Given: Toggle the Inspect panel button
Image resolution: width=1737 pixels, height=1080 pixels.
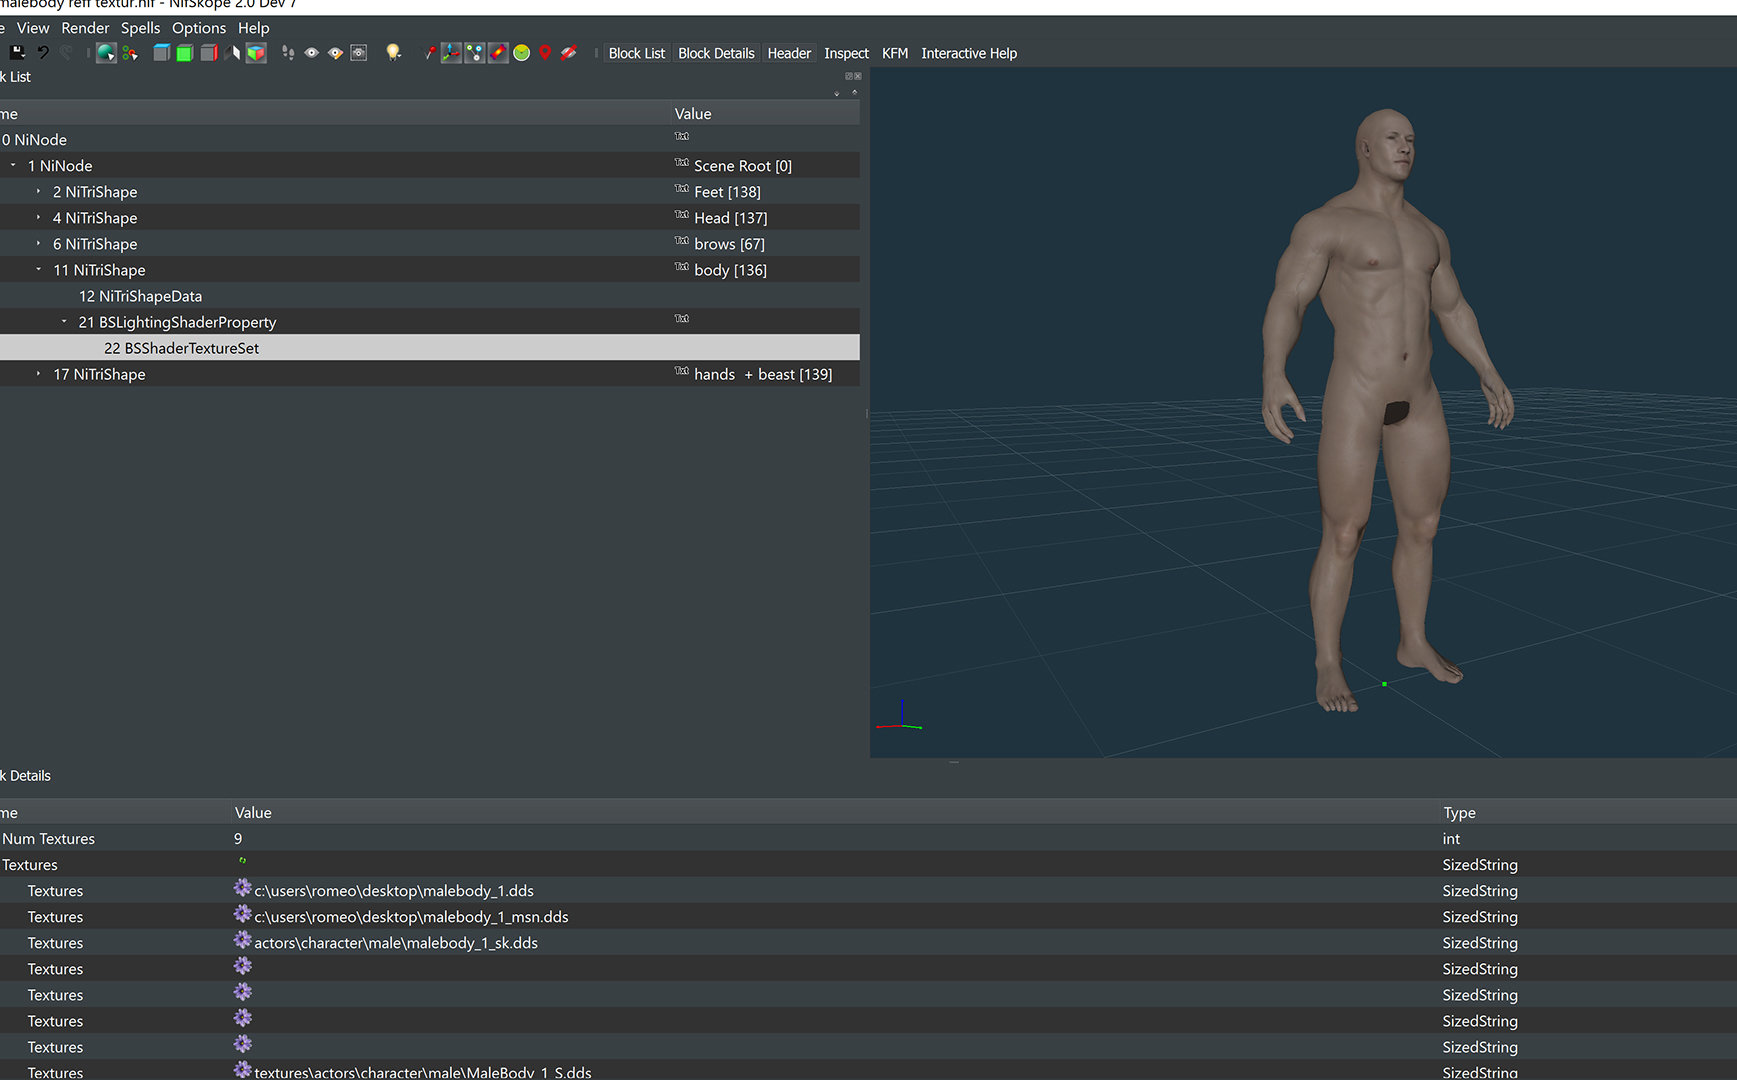Looking at the screenshot, I should click(x=846, y=53).
